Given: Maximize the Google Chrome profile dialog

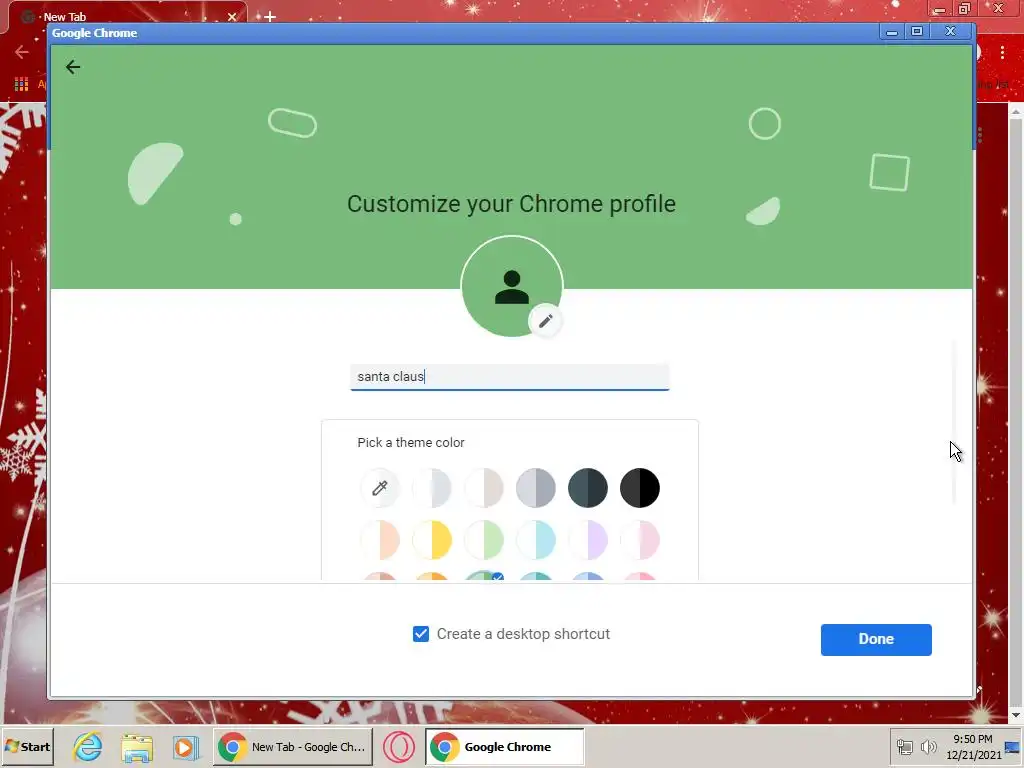Looking at the screenshot, I should pyautogui.click(x=917, y=32).
